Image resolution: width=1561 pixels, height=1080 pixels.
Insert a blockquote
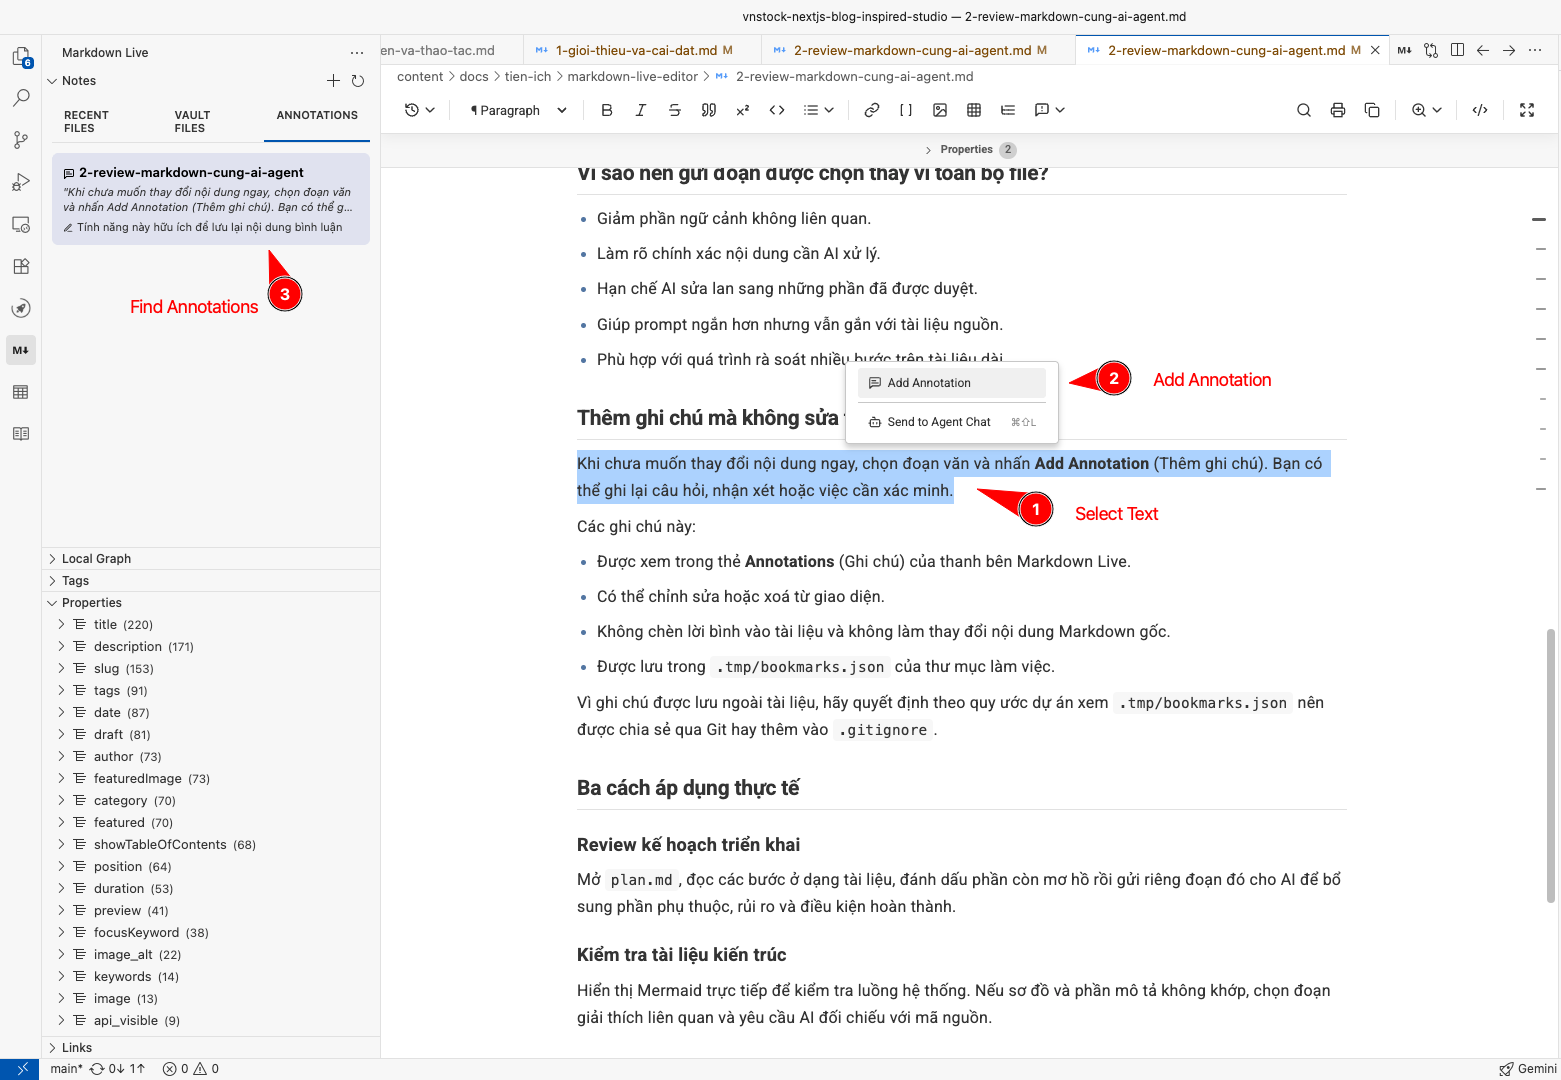pyautogui.click(x=709, y=110)
